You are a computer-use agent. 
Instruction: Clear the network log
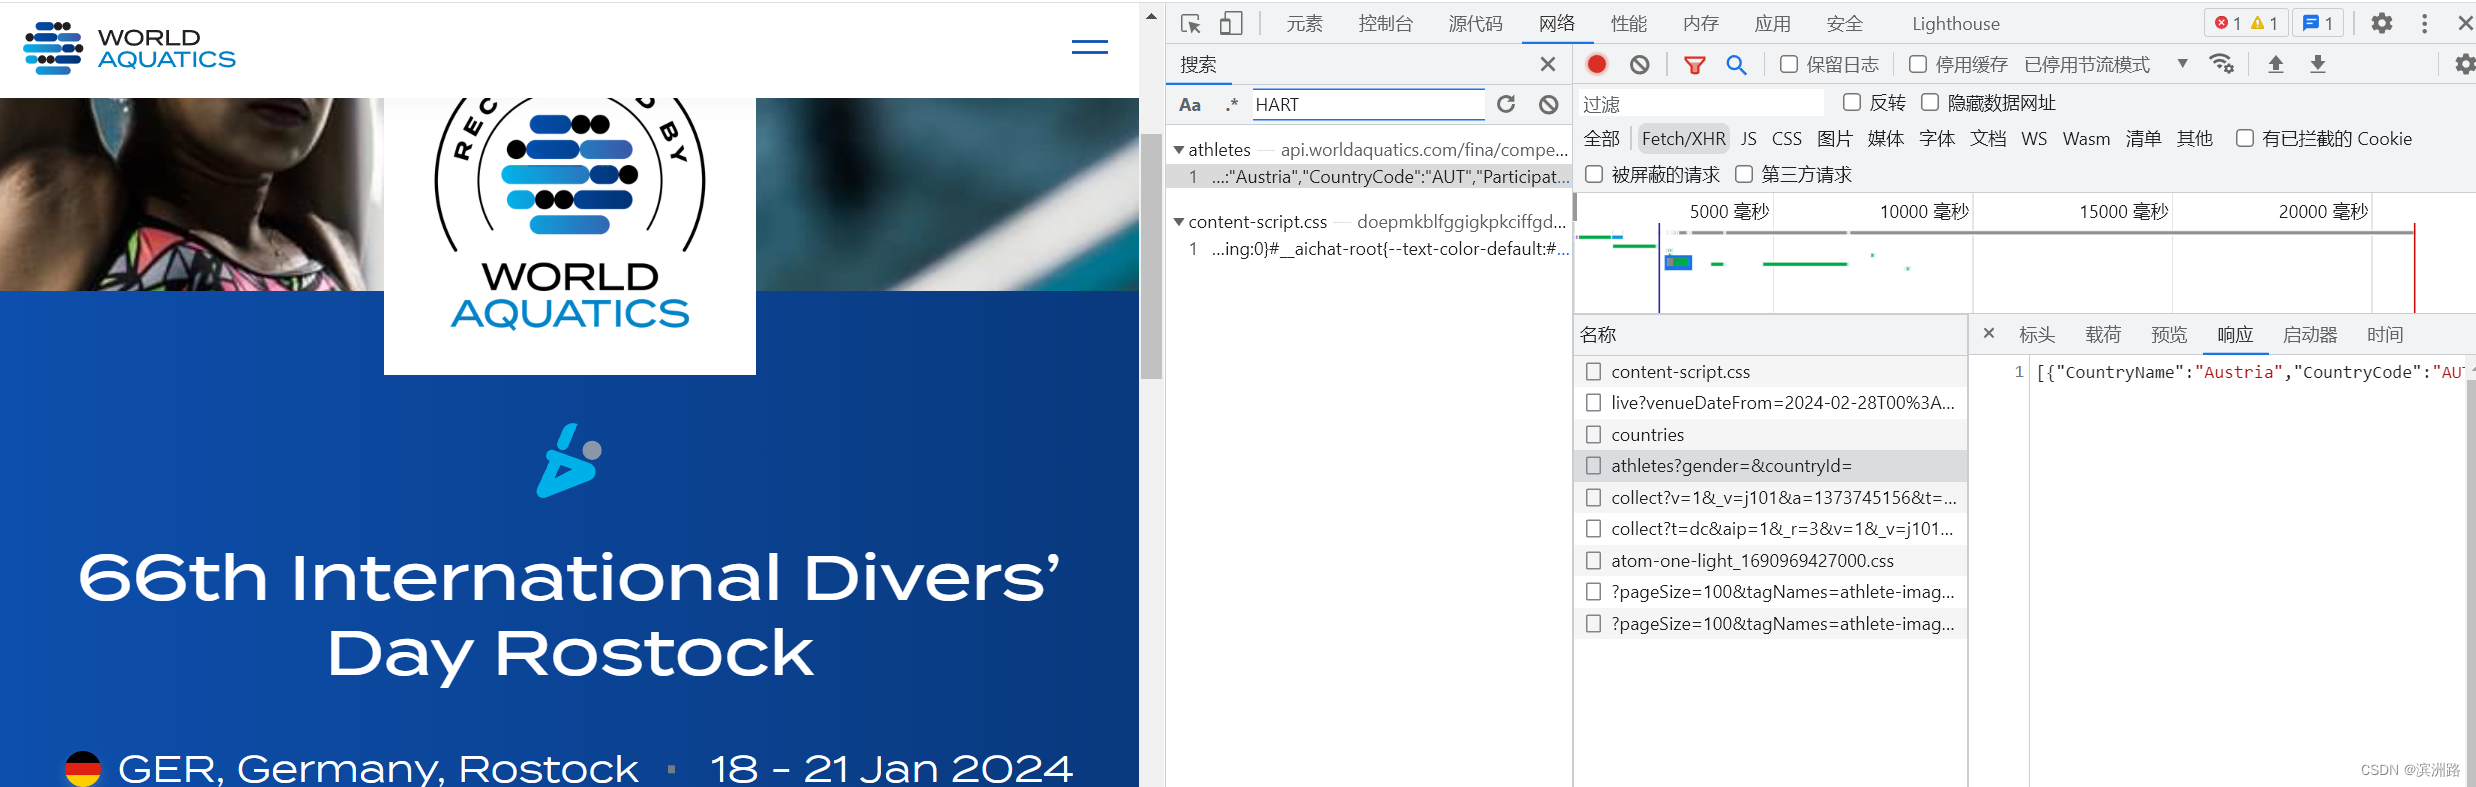(1640, 64)
